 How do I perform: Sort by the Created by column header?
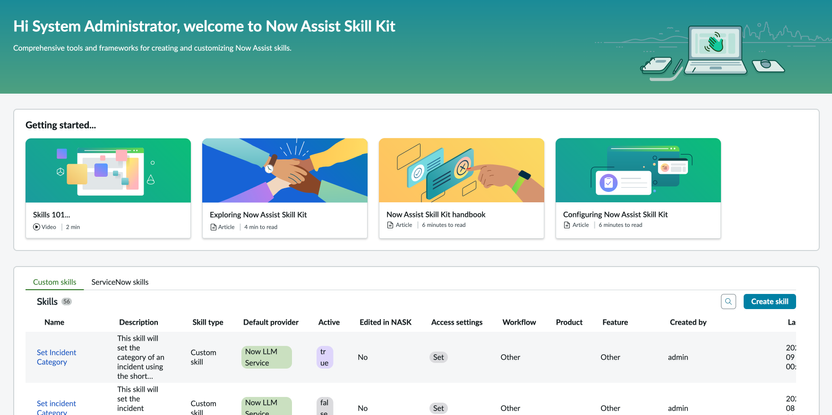coord(688,322)
